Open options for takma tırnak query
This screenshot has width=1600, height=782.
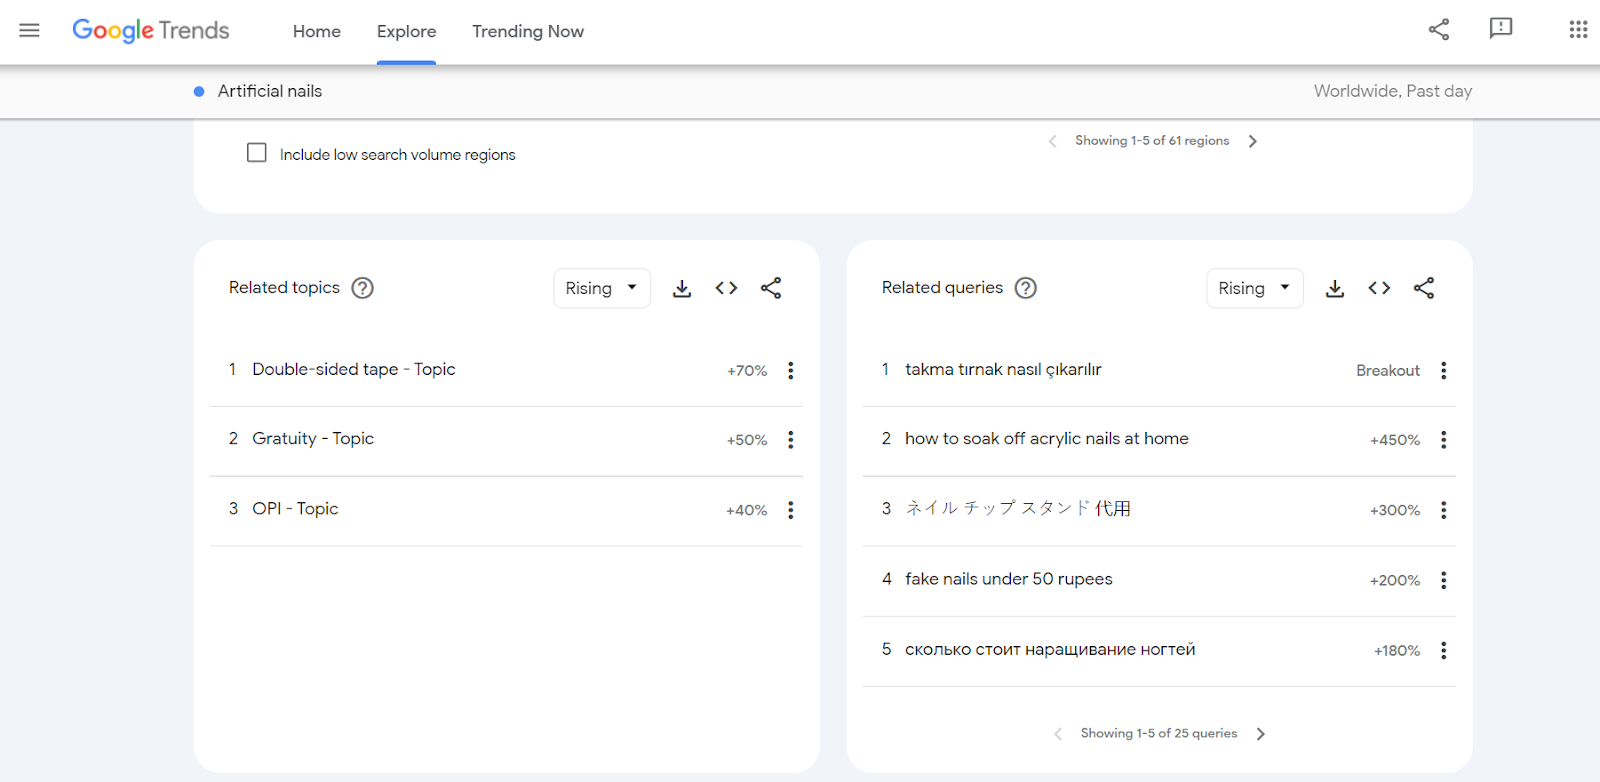[1444, 370]
